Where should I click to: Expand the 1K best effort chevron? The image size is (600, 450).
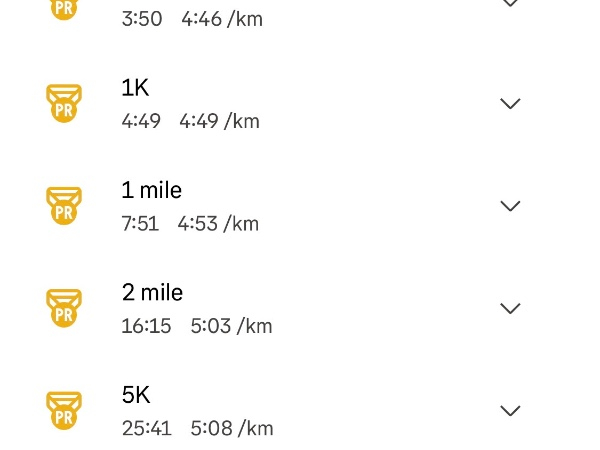(x=510, y=104)
